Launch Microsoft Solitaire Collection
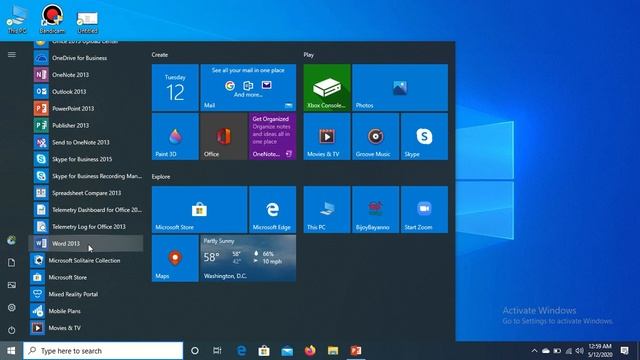This screenshot has height=360, width=640. (x=86, y=260)
